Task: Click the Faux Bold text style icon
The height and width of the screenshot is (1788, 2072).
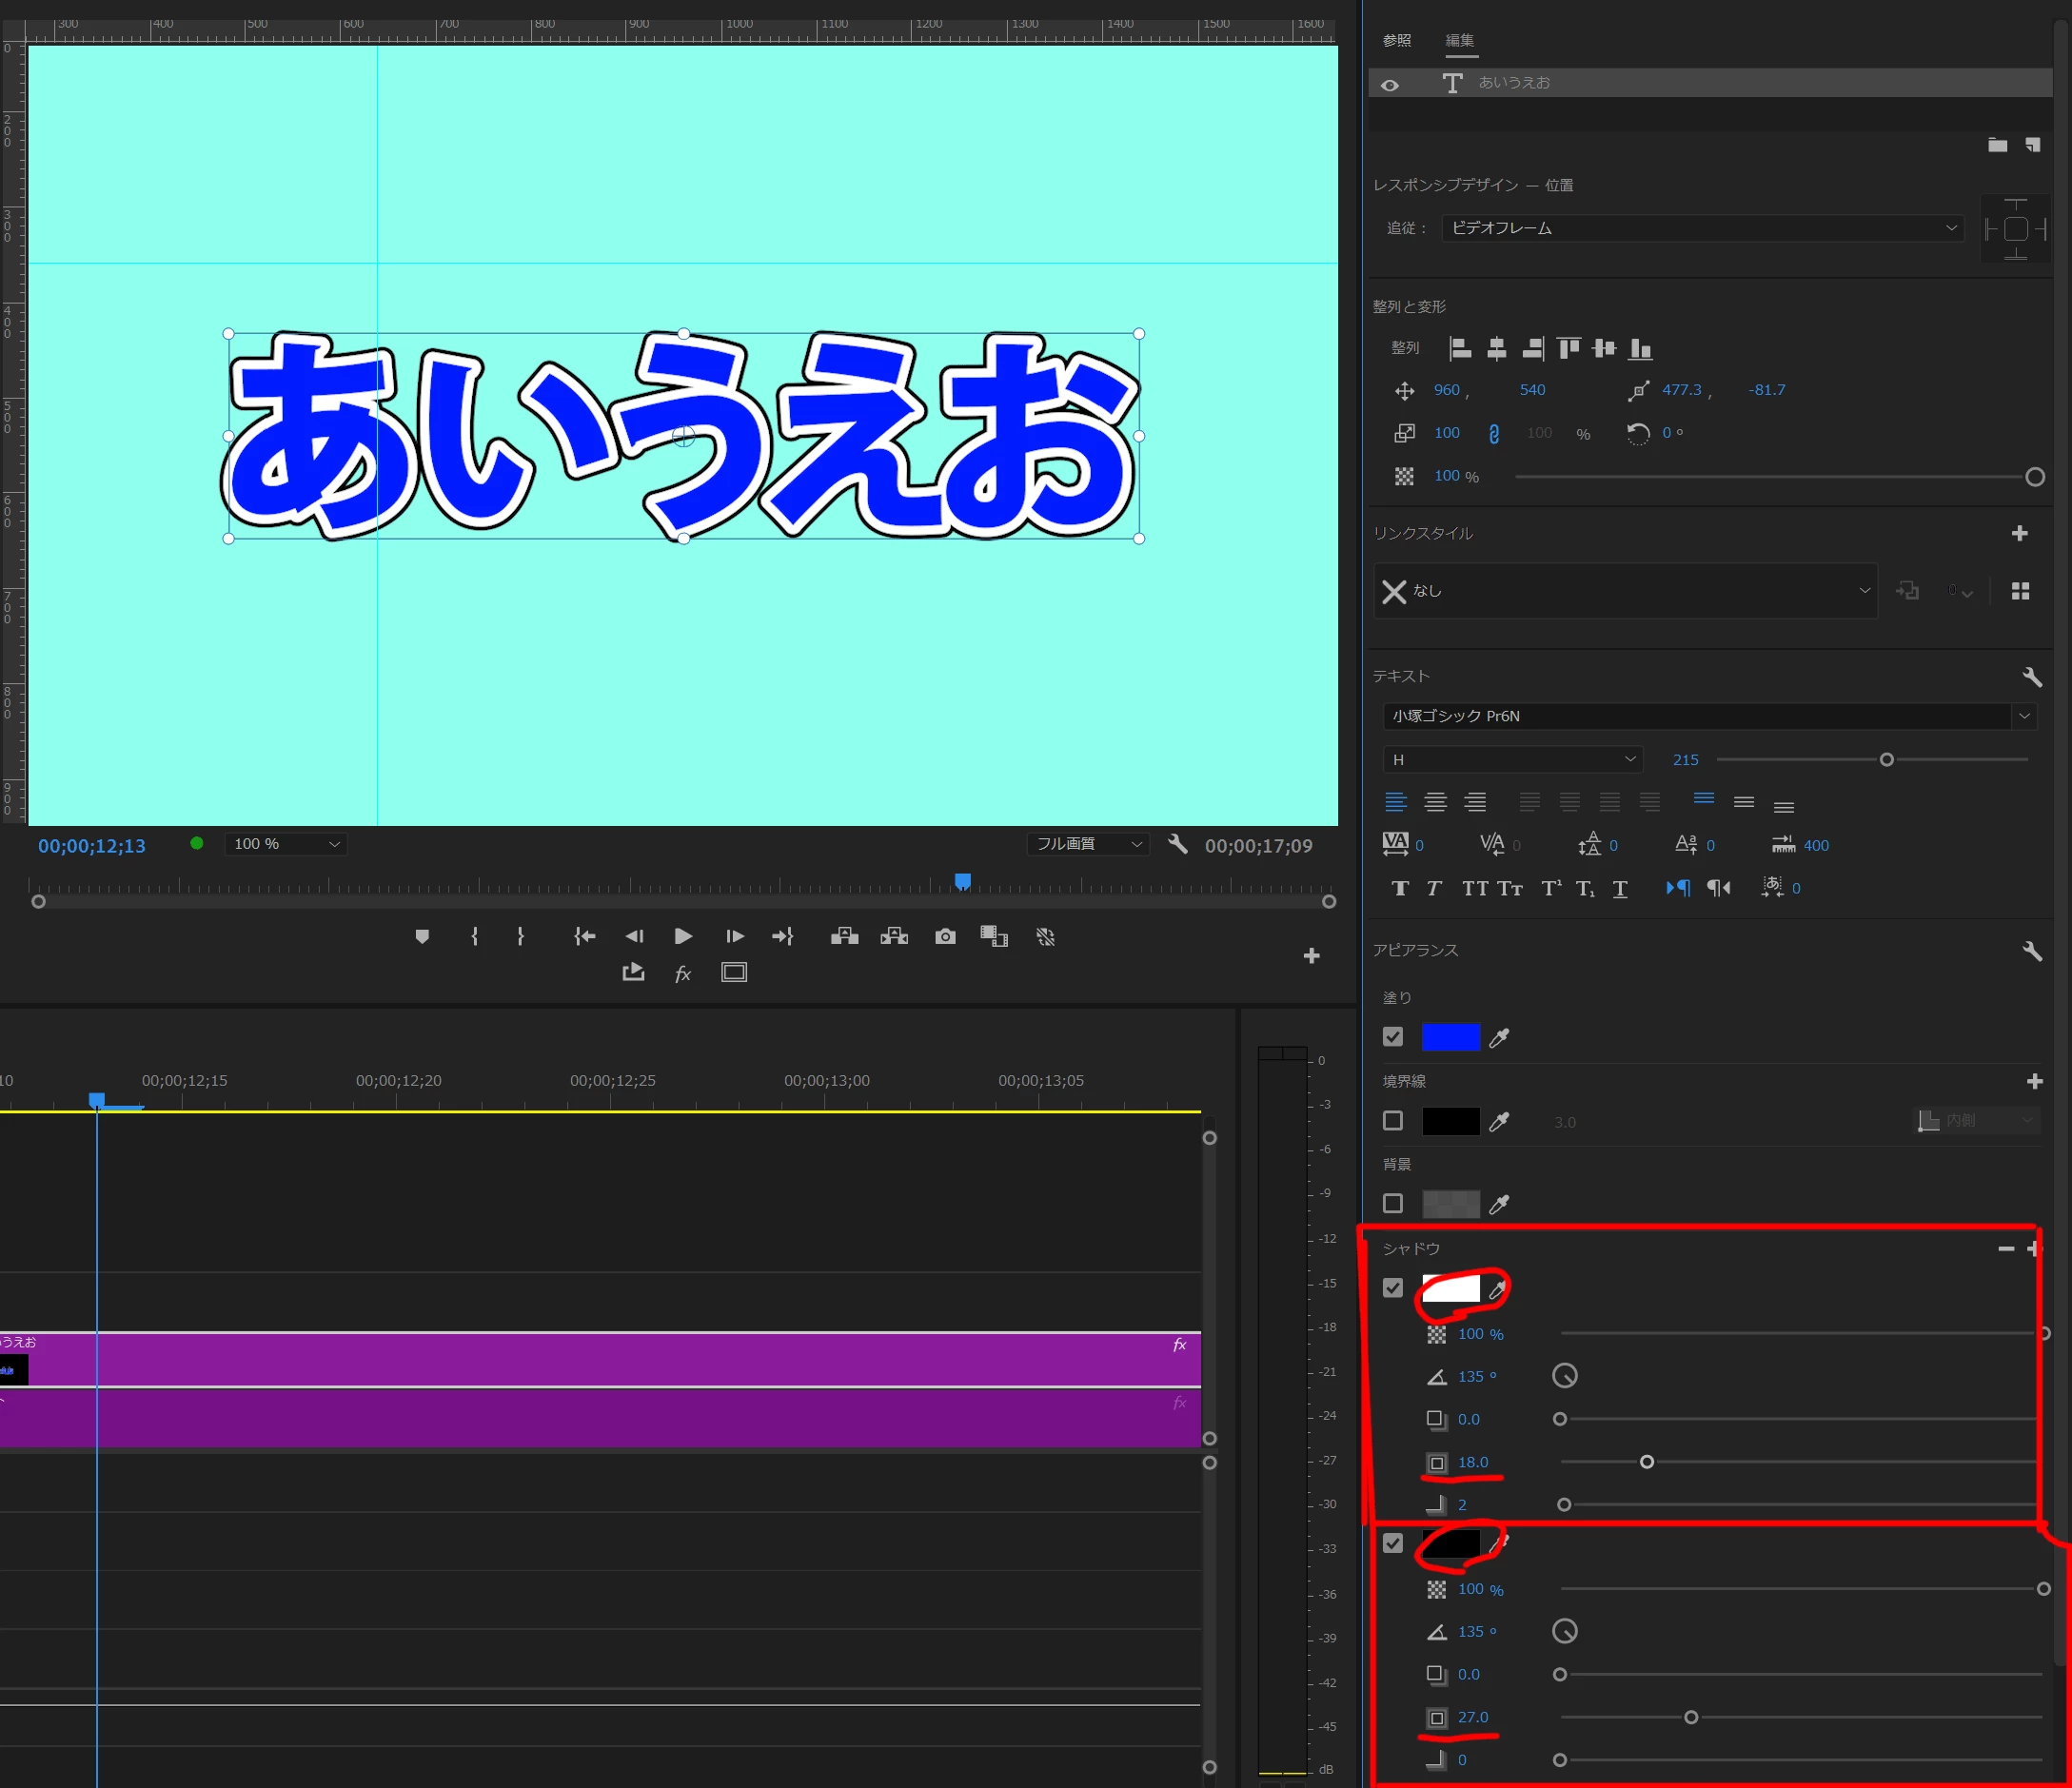Action: [1400, 888]
